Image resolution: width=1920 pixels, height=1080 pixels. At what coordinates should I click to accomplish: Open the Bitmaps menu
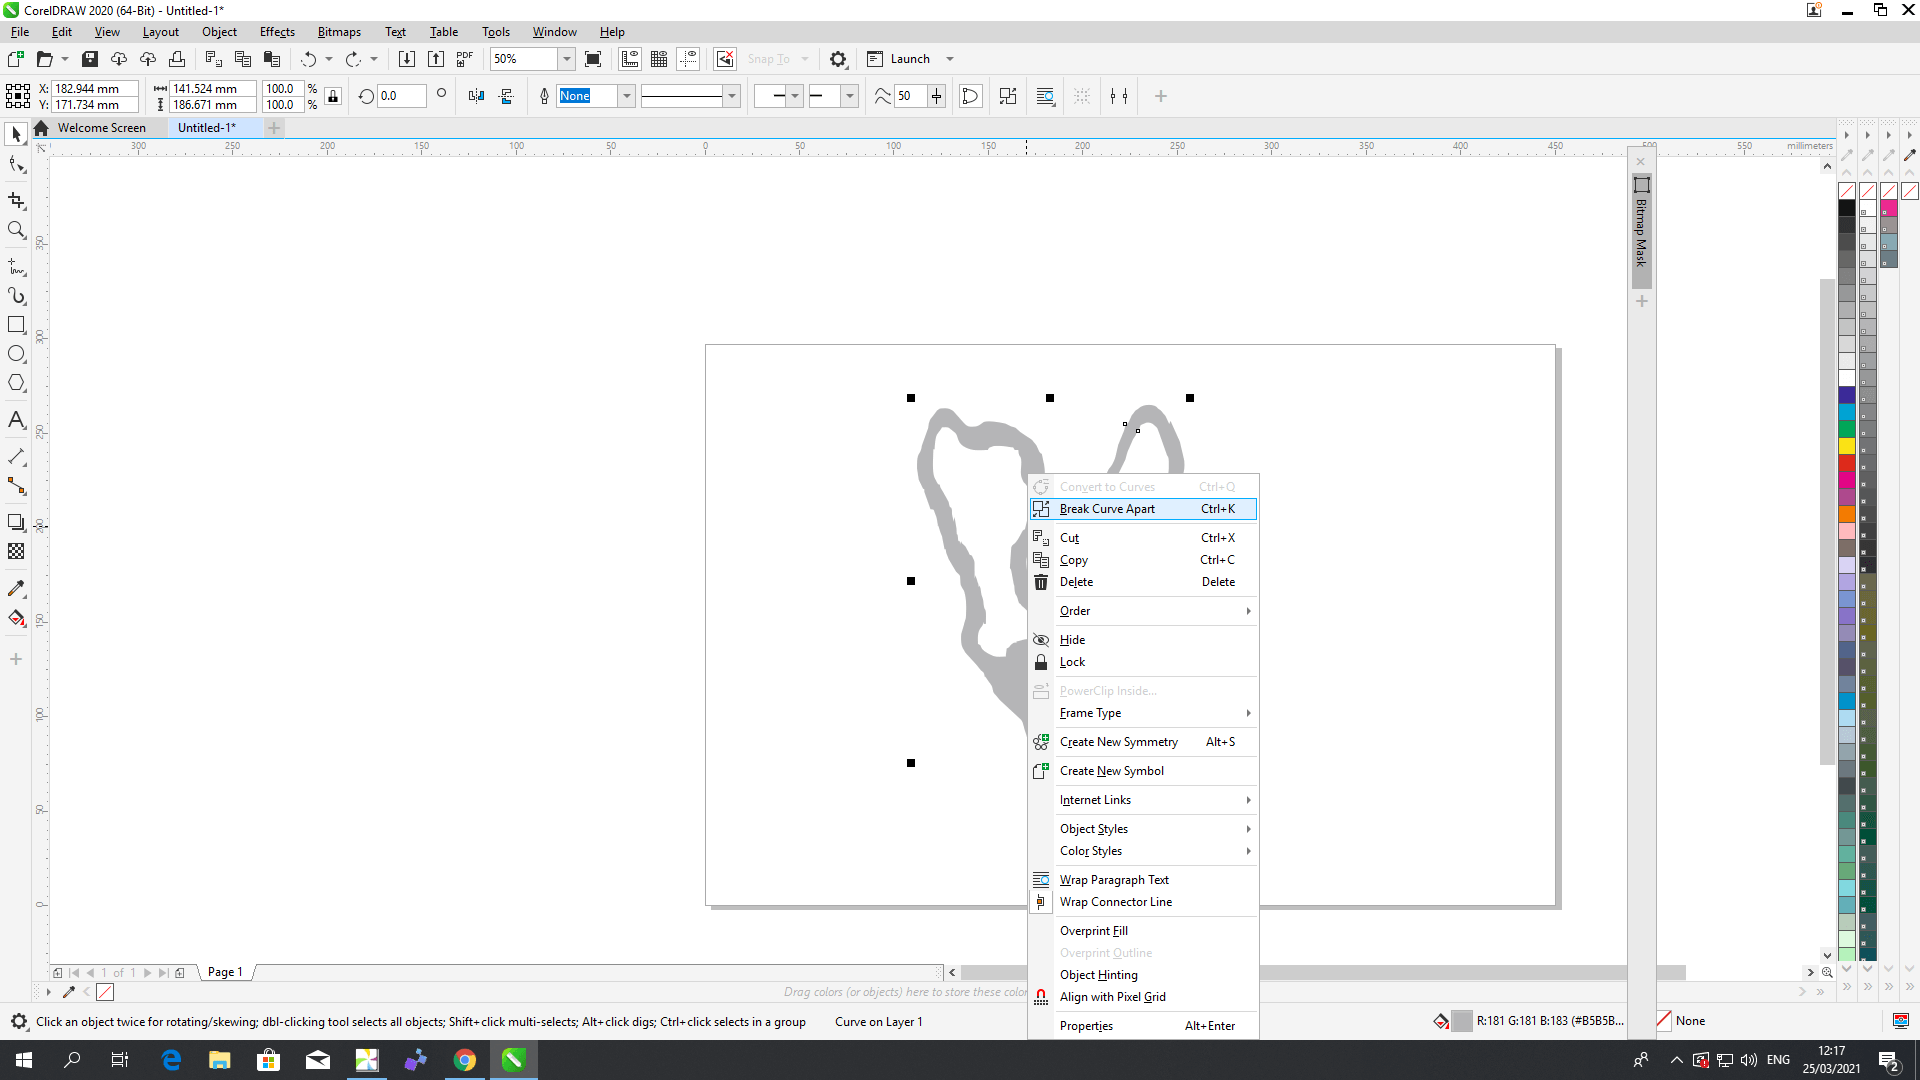coord(339,32)
